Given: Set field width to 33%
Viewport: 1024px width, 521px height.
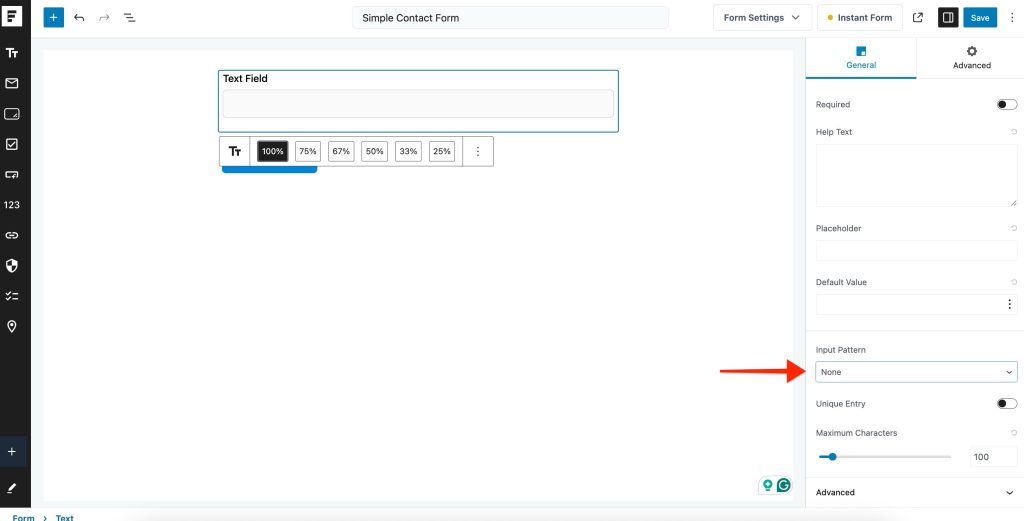Looking at the screenshot, I should pyautogui.click(x=408, y=151).
